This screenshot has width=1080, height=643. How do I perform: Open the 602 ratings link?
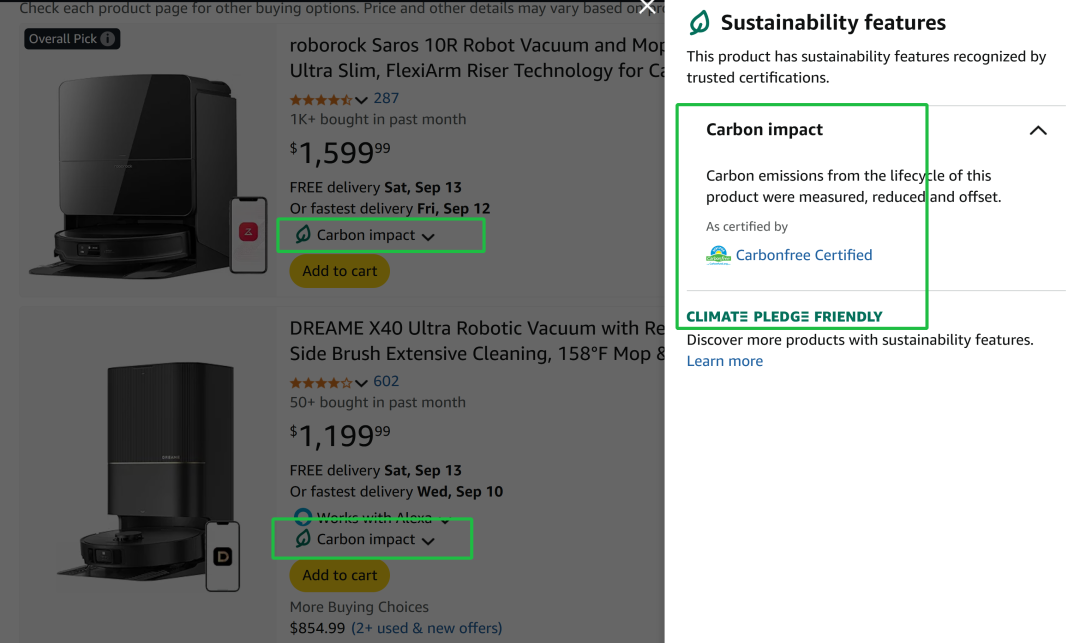point(386,381)
